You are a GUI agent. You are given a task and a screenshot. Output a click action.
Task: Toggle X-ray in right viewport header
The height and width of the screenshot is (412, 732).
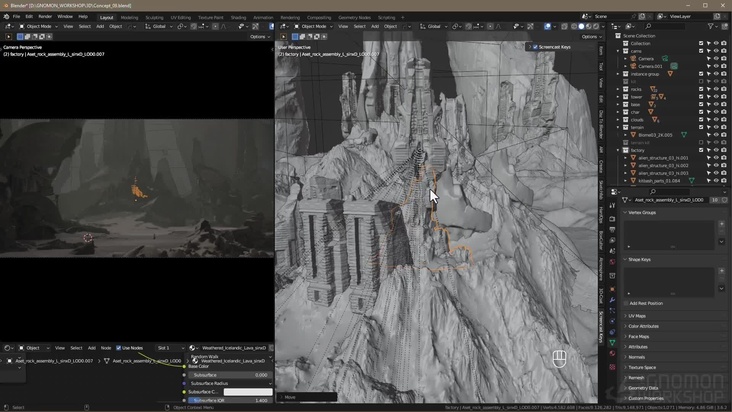point(564,27)
